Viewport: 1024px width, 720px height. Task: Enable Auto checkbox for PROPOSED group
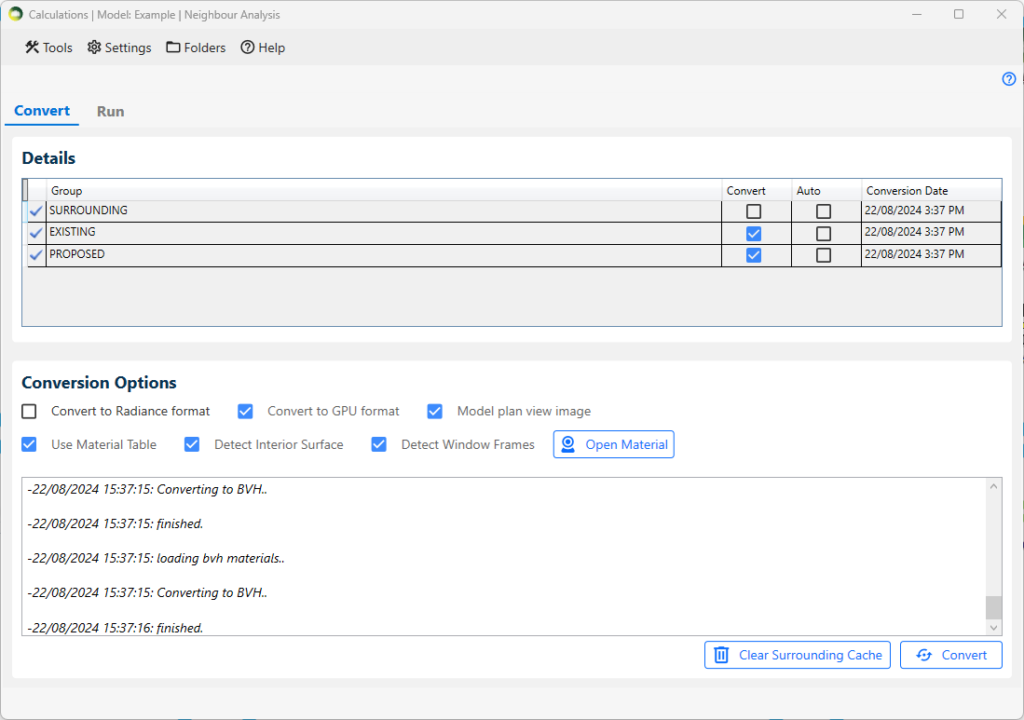824,255
